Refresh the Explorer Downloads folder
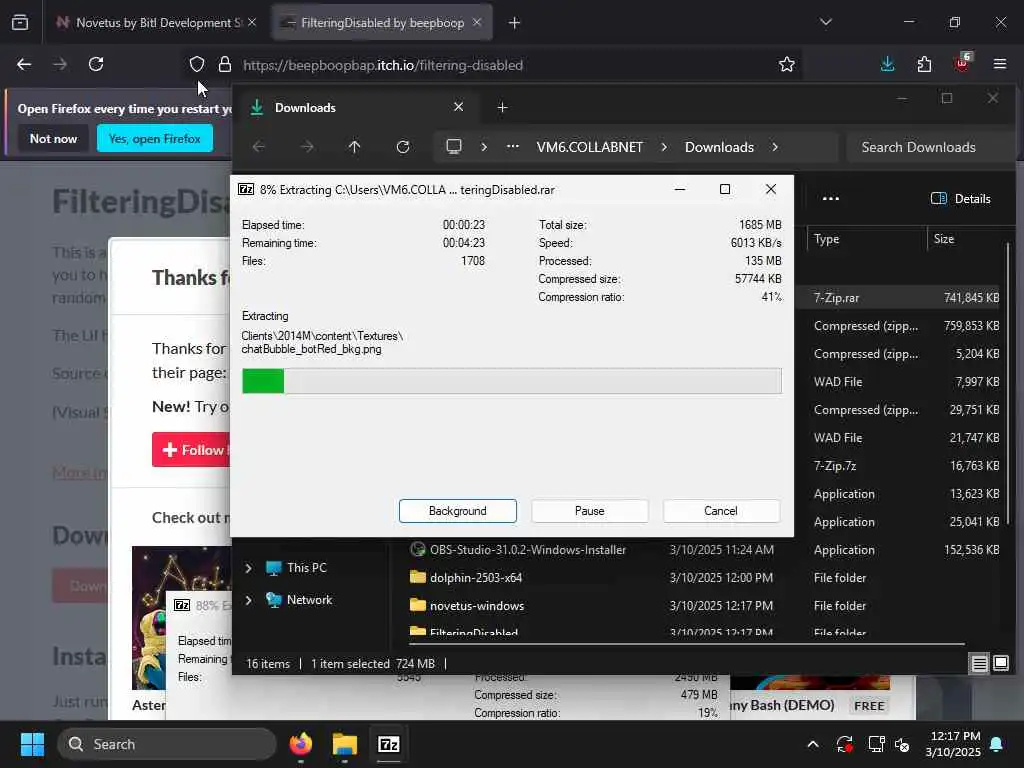 click(403, 147)
